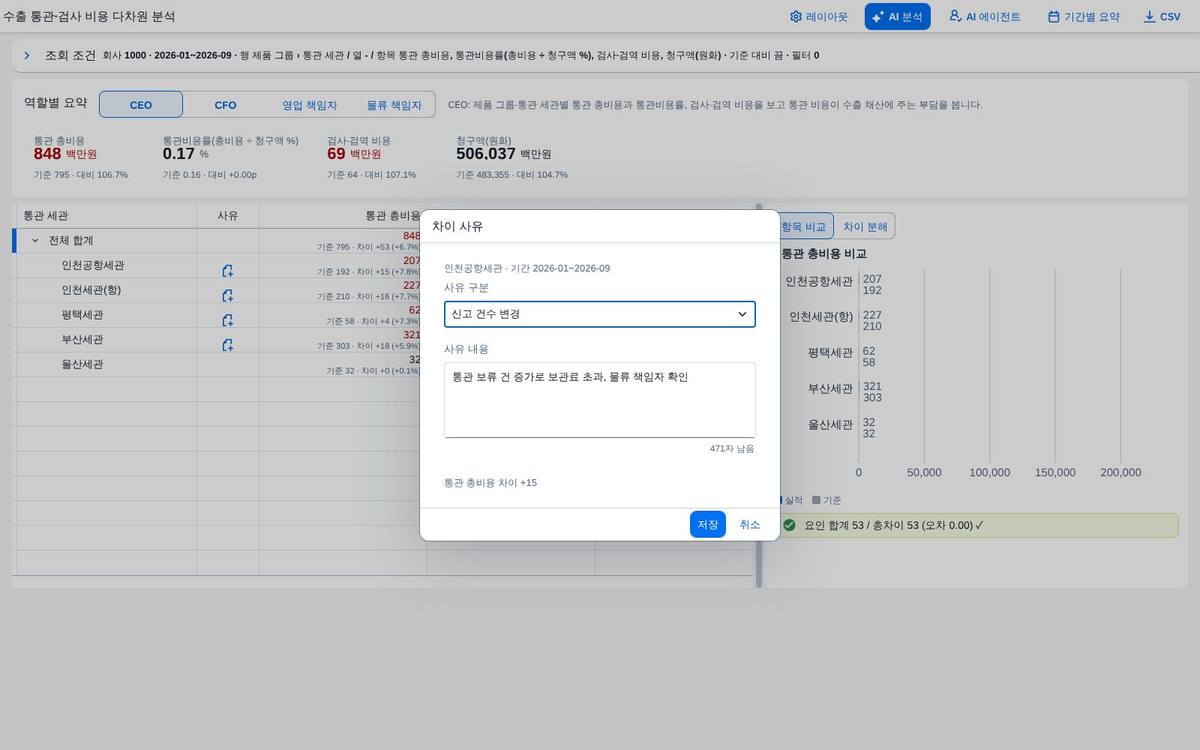The height and width of the screenshot is (750, 1200).
Task: Click the 사유 column header
Action: click(228, 216)
